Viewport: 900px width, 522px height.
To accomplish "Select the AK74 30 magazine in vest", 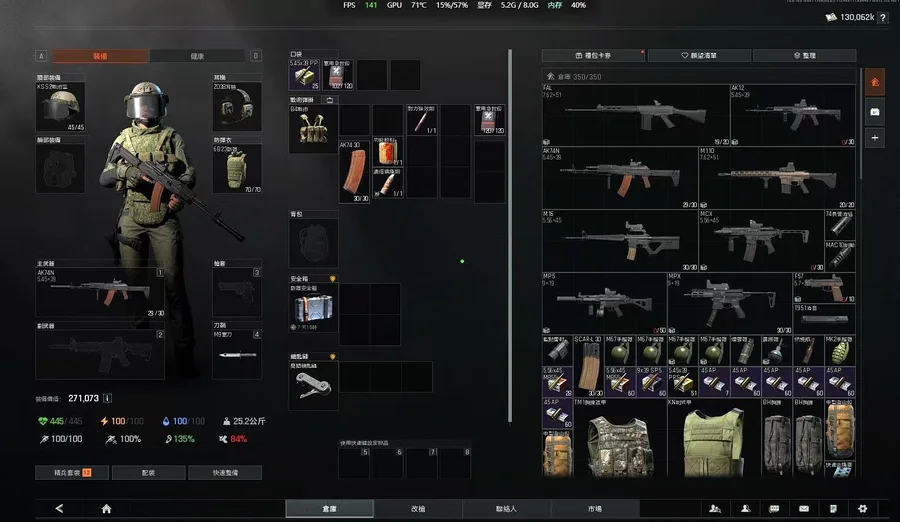I will [354, 171].
